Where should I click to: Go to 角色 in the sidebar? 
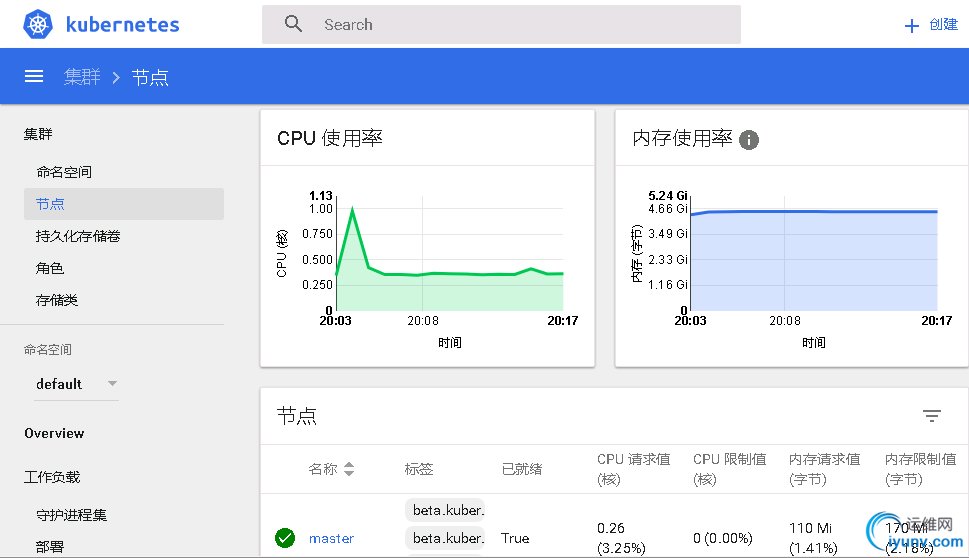pyautogui.click(x=50, y=268)
